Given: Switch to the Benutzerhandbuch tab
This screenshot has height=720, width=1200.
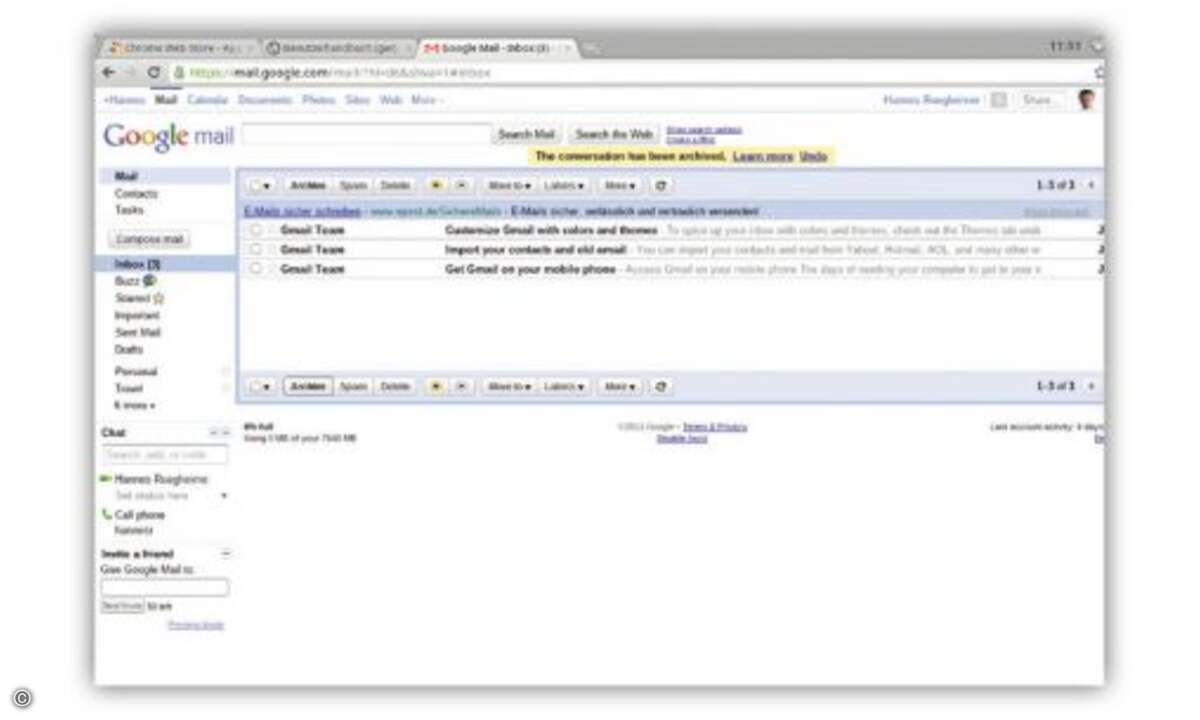Looking at the screenshot, I should tap(339, 47).
